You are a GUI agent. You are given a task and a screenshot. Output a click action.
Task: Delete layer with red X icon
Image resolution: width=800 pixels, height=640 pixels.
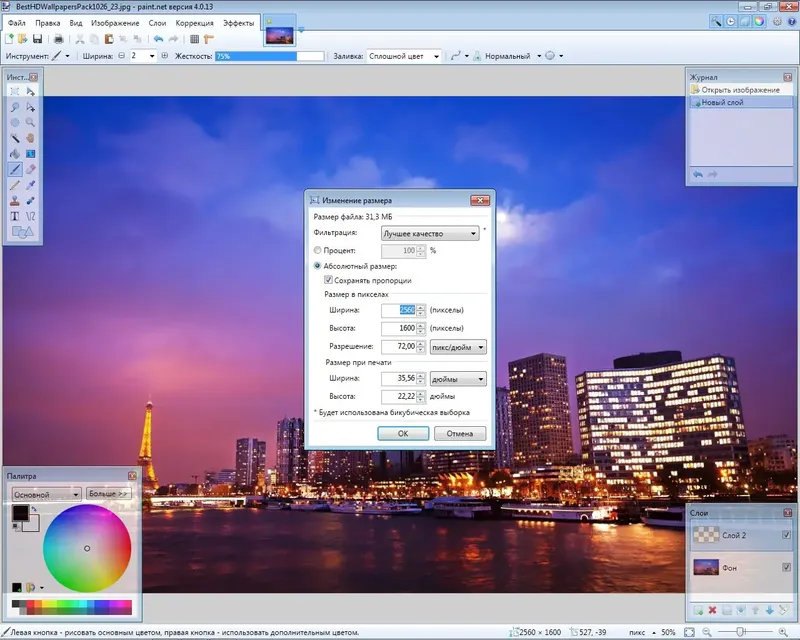coord(713,610)
